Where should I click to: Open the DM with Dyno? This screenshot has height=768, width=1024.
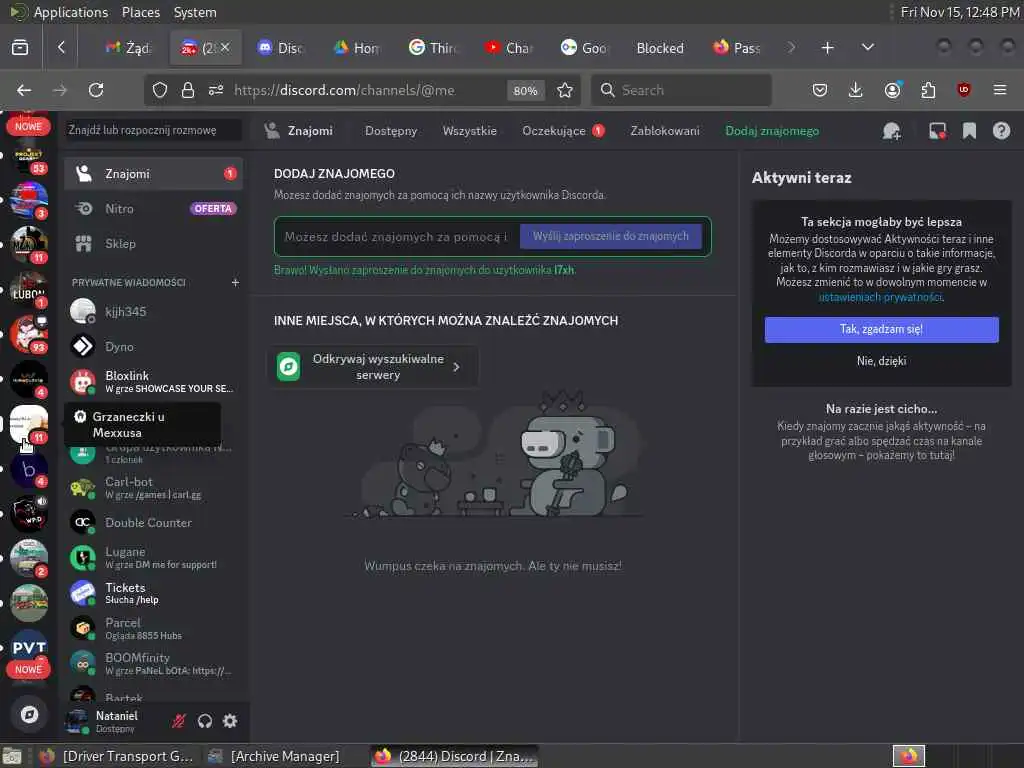click(153, 347)
